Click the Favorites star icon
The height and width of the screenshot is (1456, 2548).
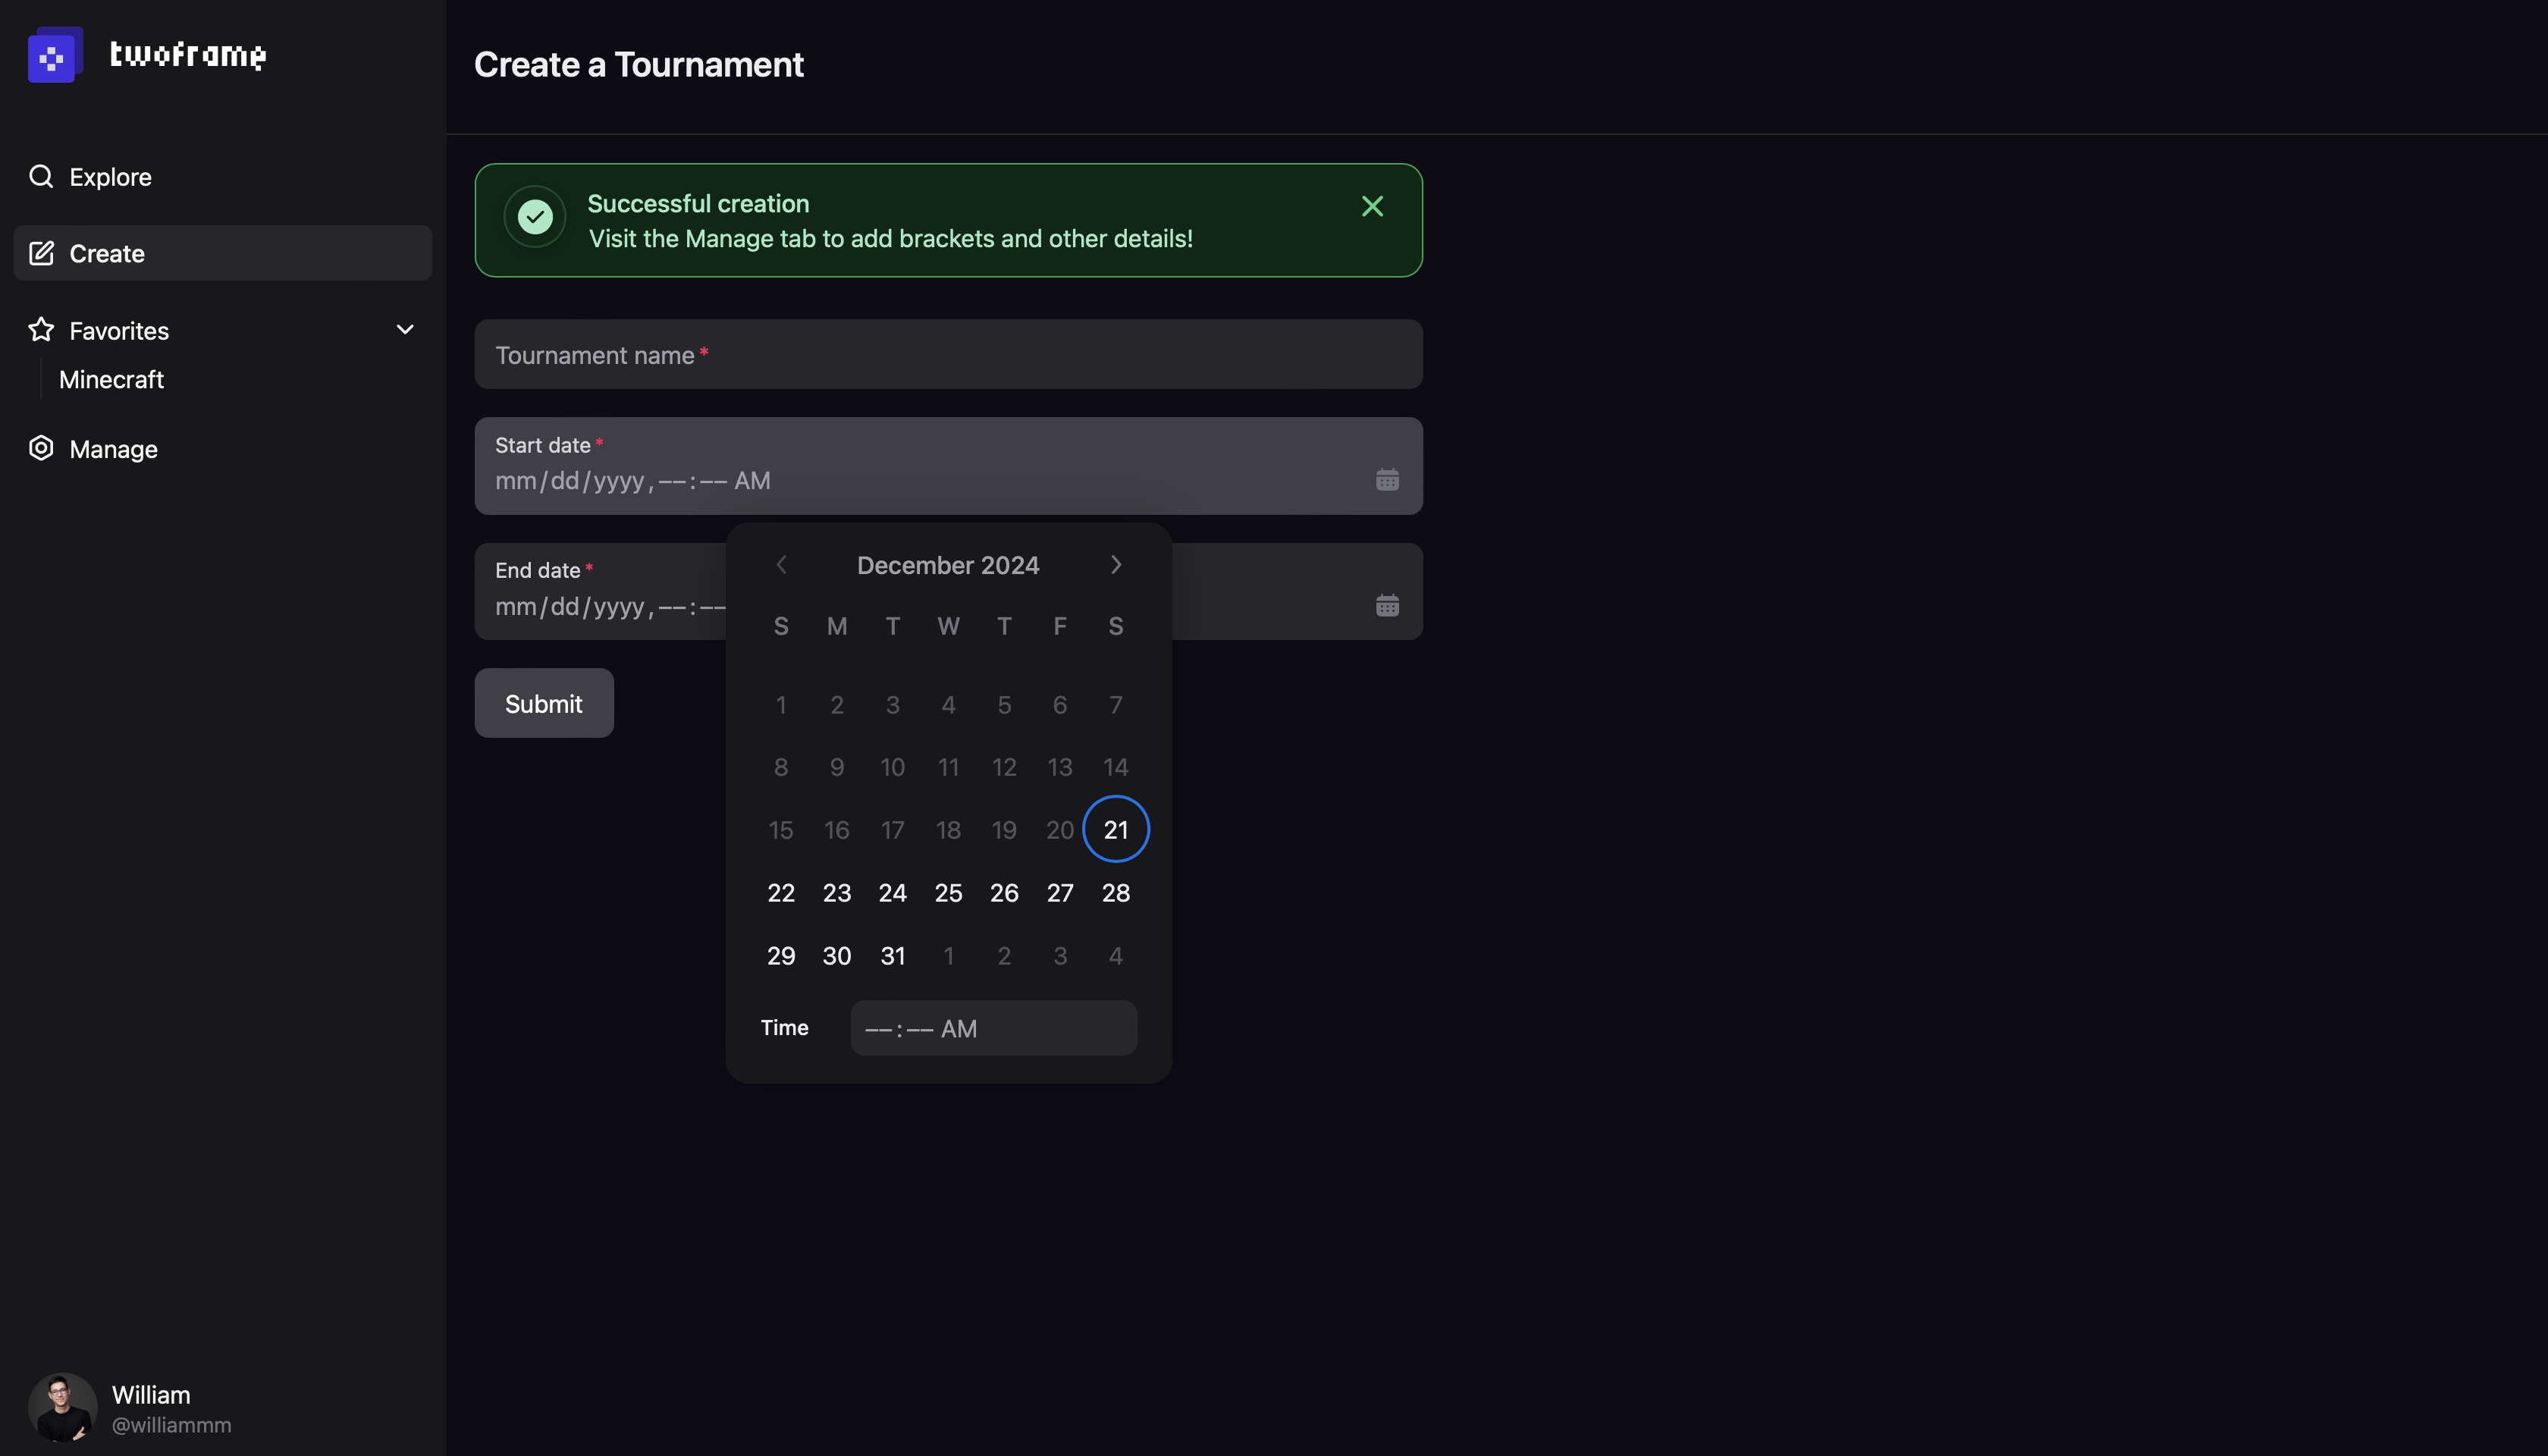click(41, 330)
